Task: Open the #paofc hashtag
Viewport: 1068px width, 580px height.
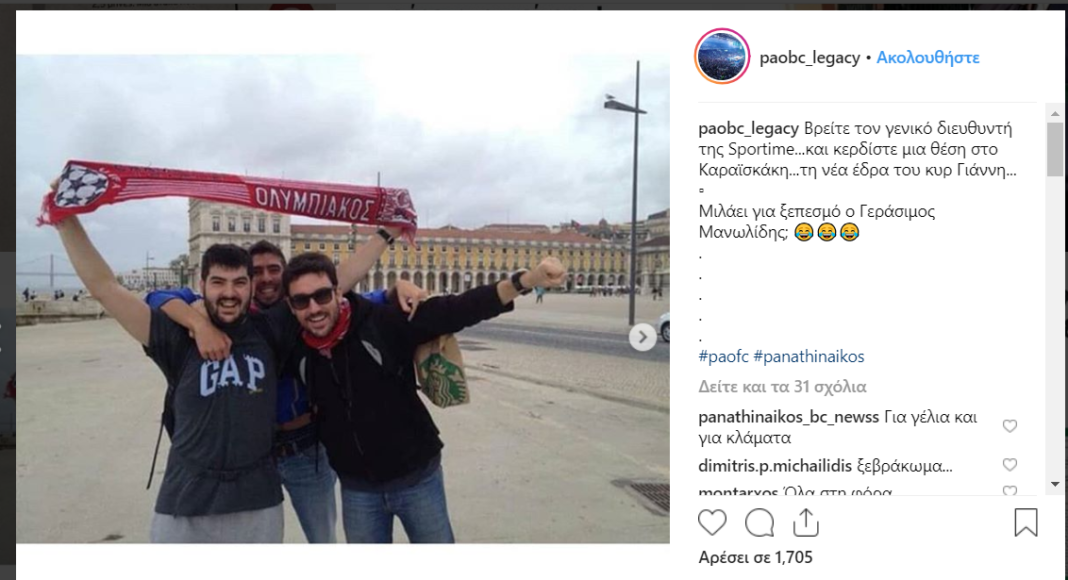Action: pyautogui.click(x=723, y=356)
